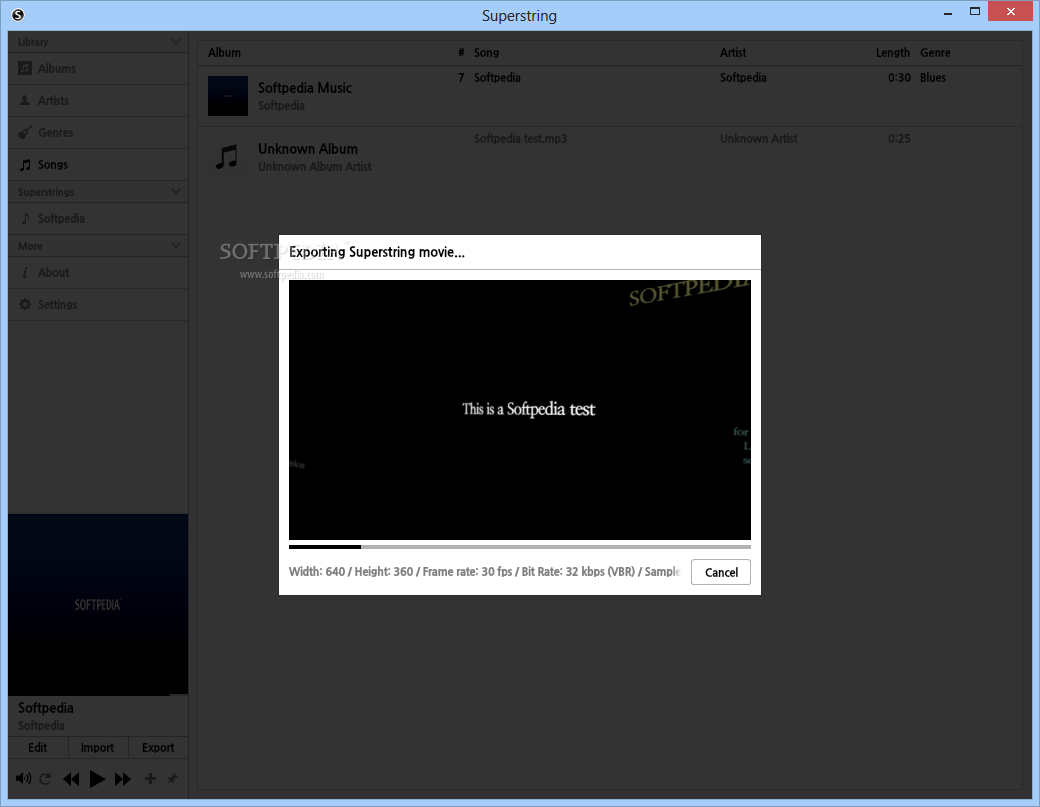Viewport: 1040px width, 807px height.
Task: Collapse the More section
Action: 175,245
